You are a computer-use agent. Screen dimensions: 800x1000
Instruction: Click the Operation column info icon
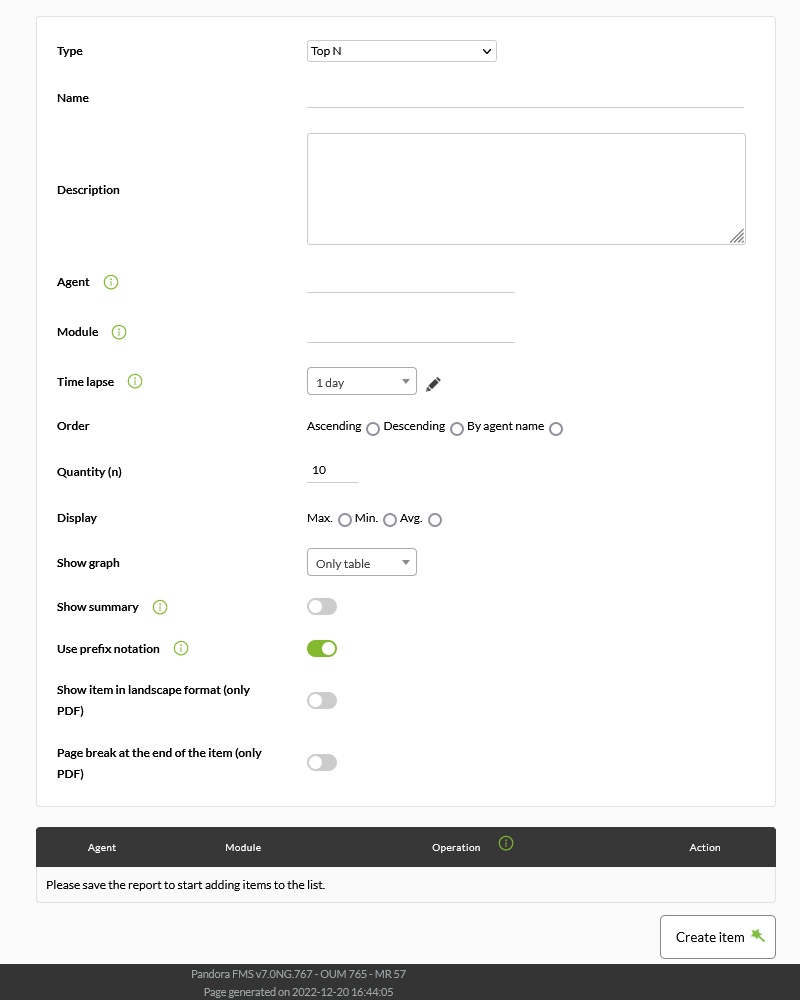click(506, 843)
